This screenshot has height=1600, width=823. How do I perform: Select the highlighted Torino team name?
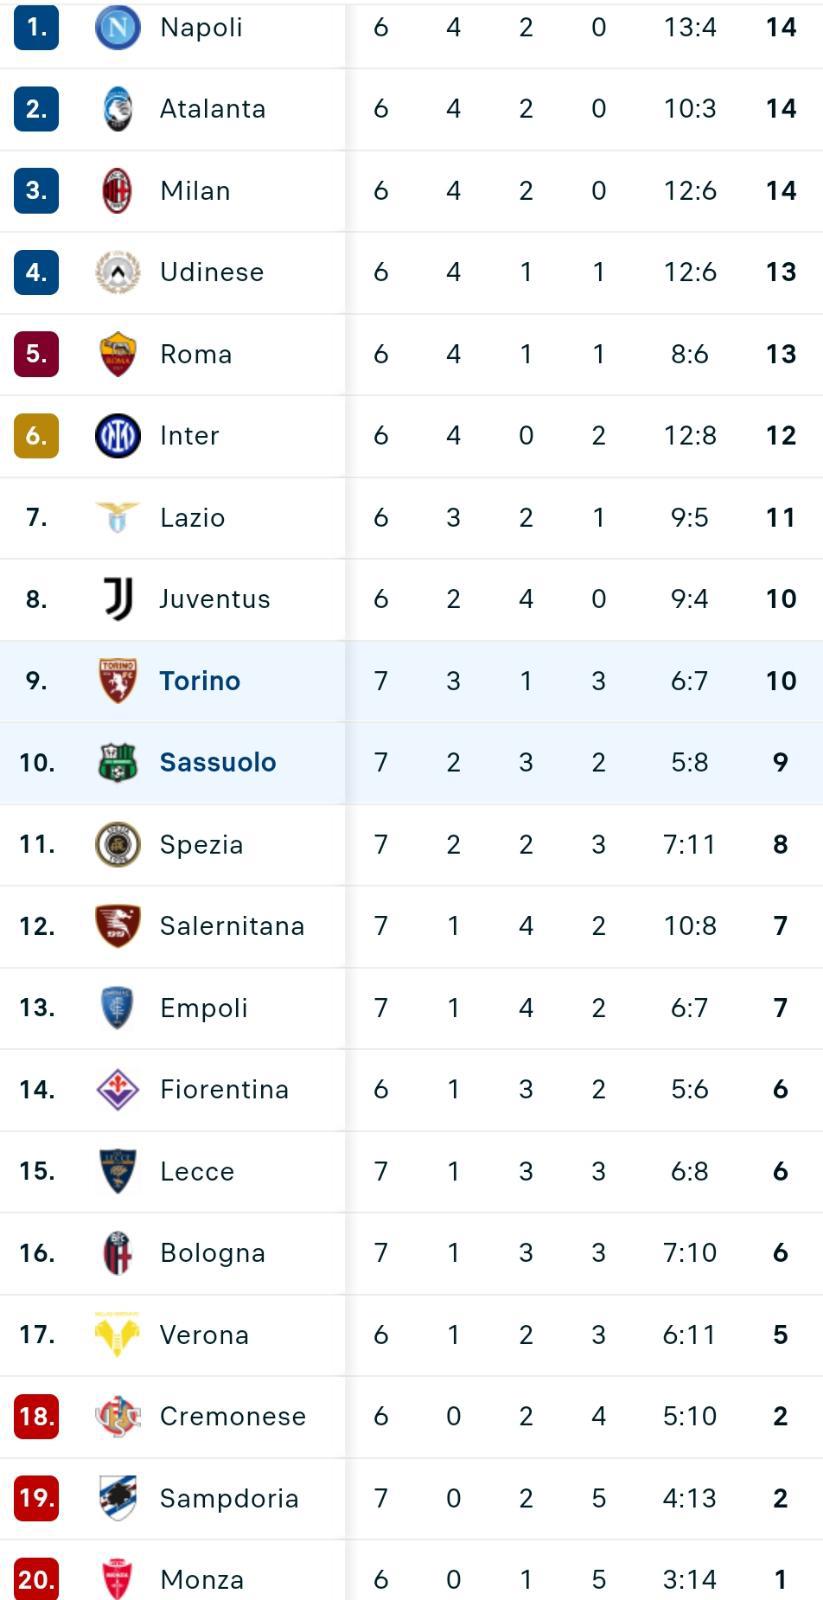(x=200, y=680)
